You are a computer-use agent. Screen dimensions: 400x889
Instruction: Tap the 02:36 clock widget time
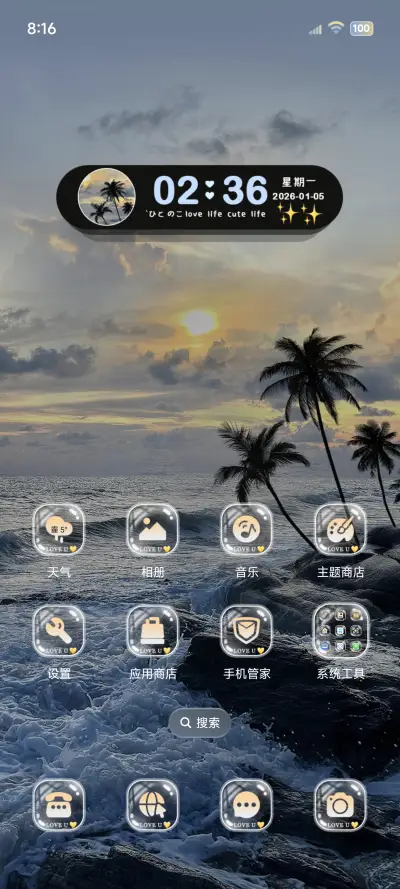pos(210,190)
